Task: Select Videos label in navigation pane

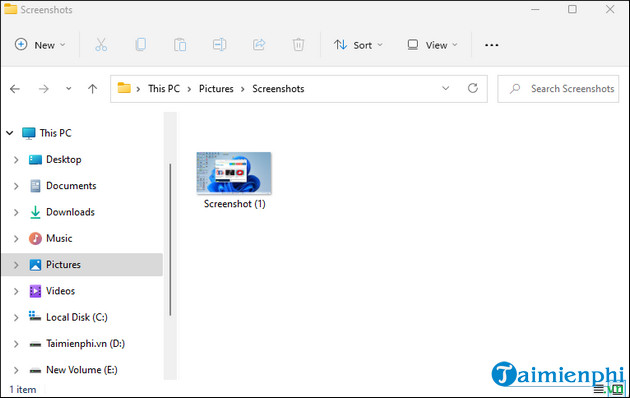Action: (x=60, y=291)
